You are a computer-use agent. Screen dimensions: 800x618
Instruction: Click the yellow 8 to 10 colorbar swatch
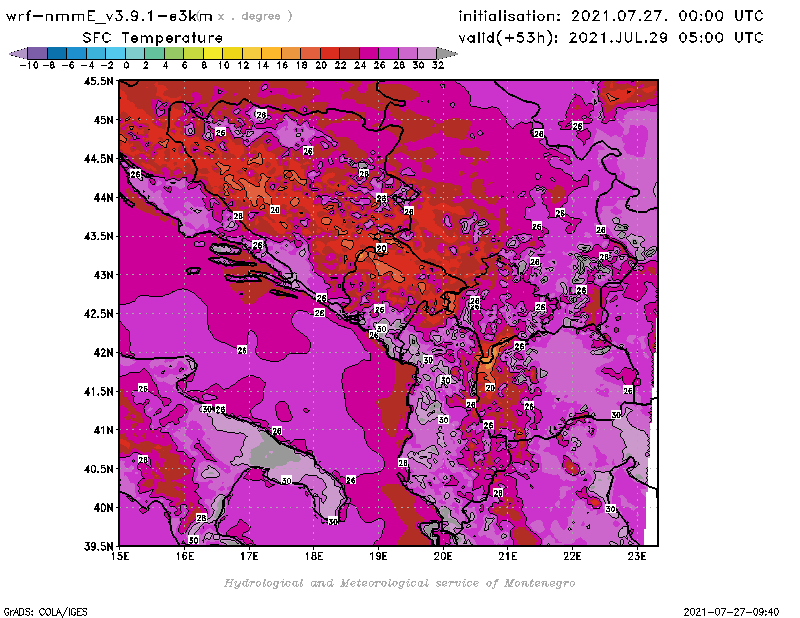[213, 53]
